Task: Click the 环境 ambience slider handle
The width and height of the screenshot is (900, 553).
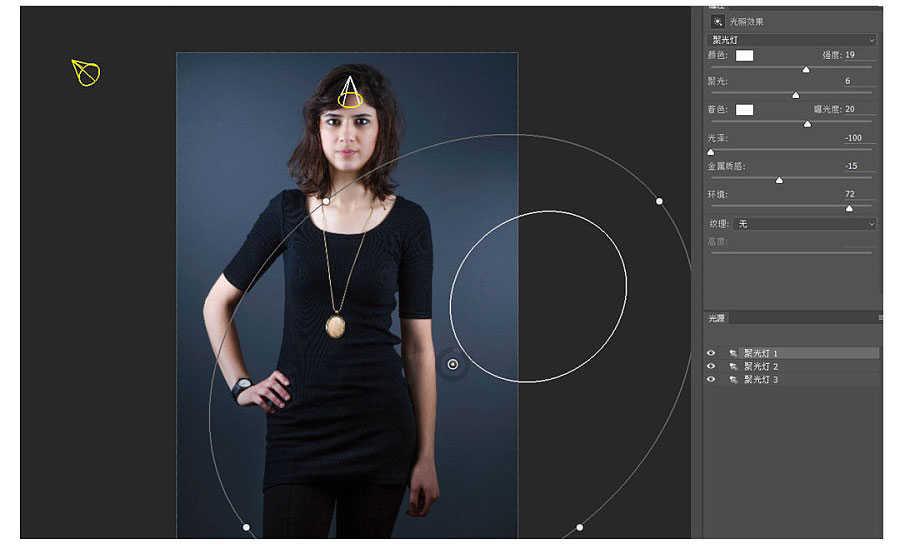Action: click(849, 208)
